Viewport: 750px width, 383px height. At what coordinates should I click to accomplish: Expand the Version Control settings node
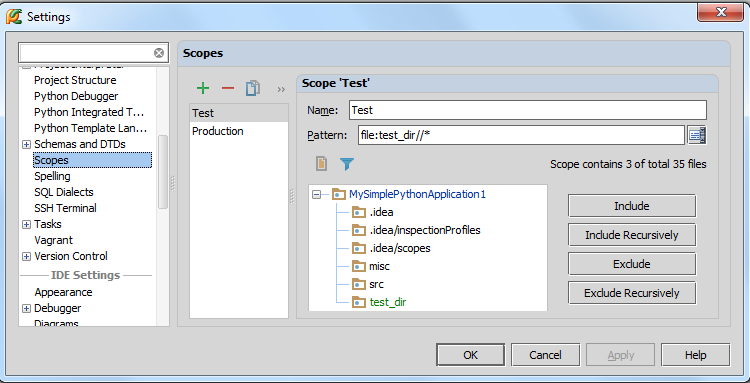coord(26,257)
